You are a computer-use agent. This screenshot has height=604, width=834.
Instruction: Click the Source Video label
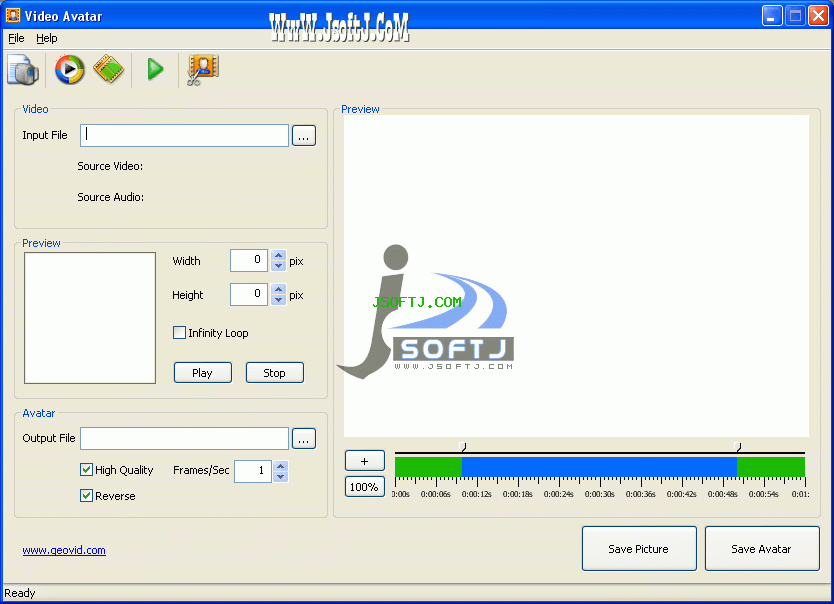coord(110,166)
